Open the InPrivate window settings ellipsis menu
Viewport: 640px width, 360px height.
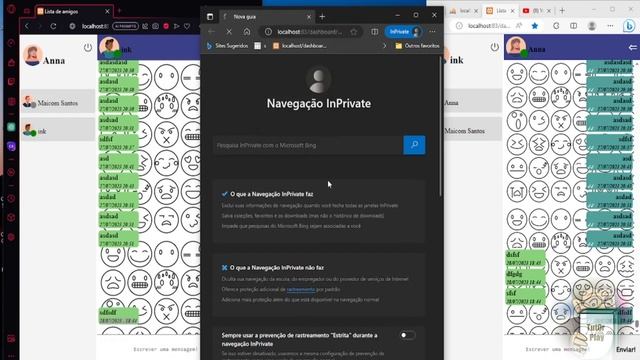(x=432, y=31)
